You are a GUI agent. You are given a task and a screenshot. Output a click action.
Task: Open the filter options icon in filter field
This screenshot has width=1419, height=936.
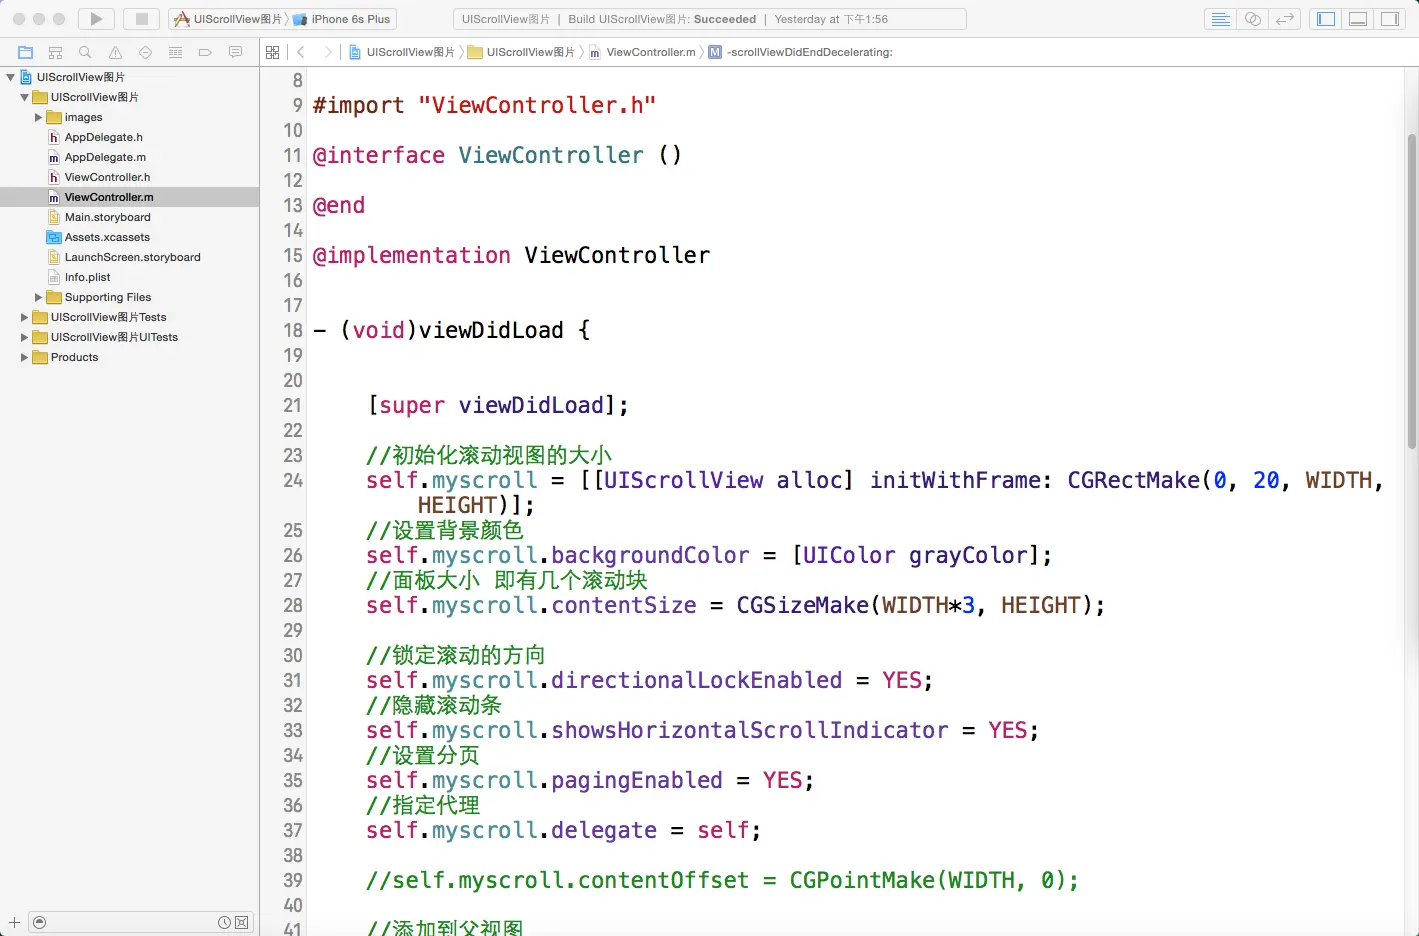coord(40,922)
